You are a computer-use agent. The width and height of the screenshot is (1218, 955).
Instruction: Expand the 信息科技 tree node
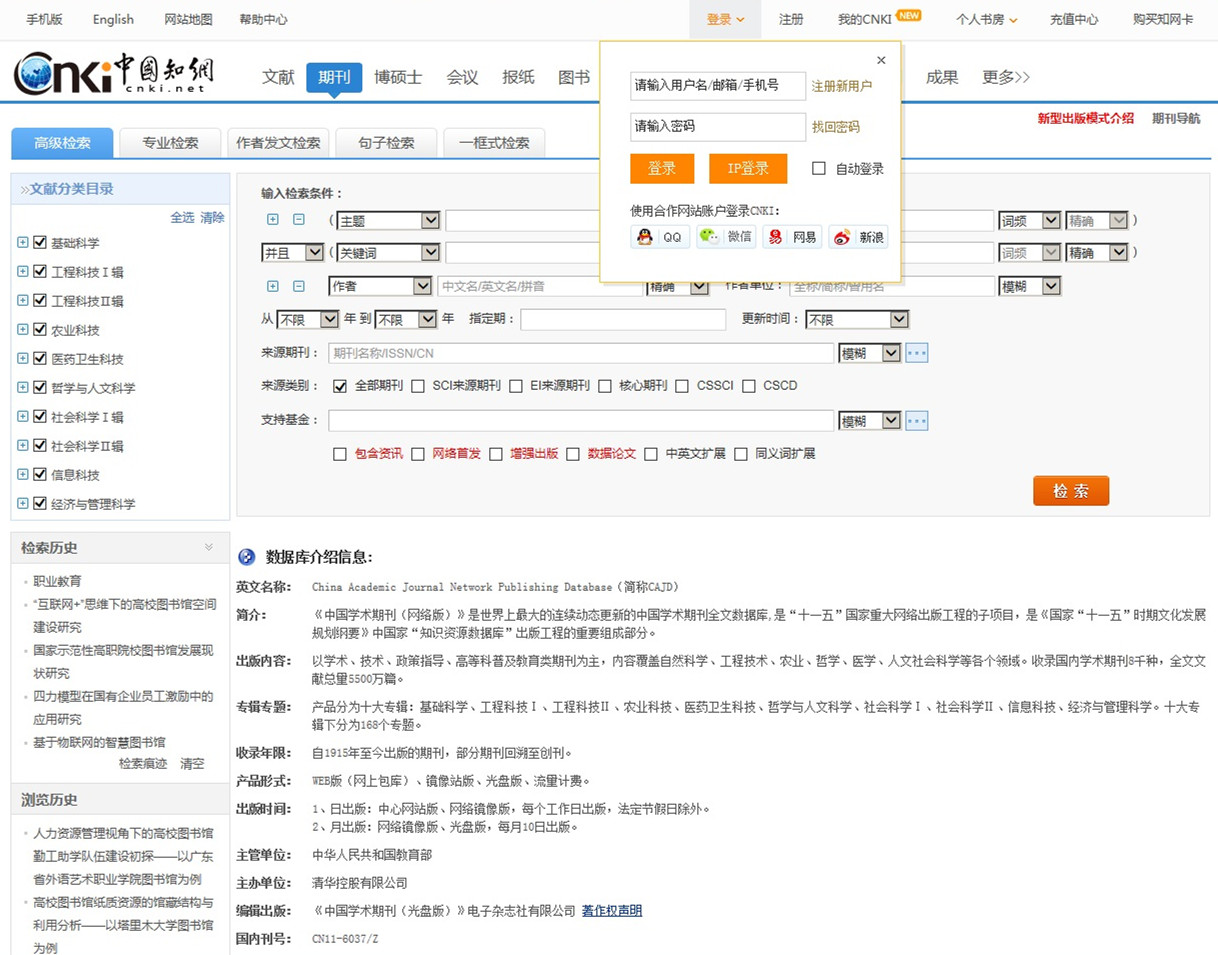pyautogui.click(x=23, y=475)
